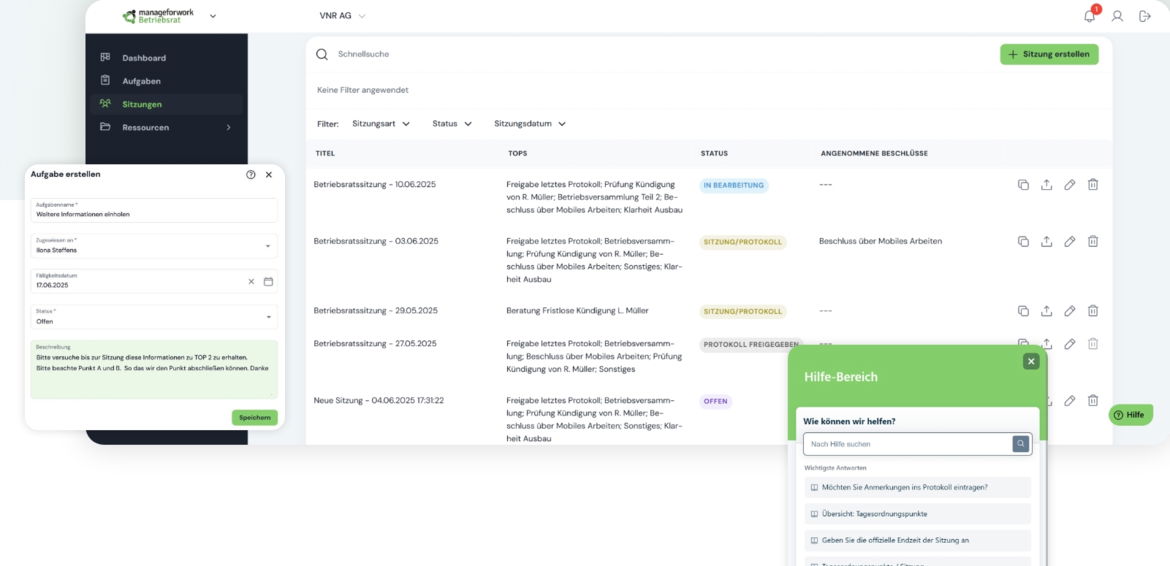
Task: Click Beratung Fristlose Kündigung L. Müller
Action: 578,311
